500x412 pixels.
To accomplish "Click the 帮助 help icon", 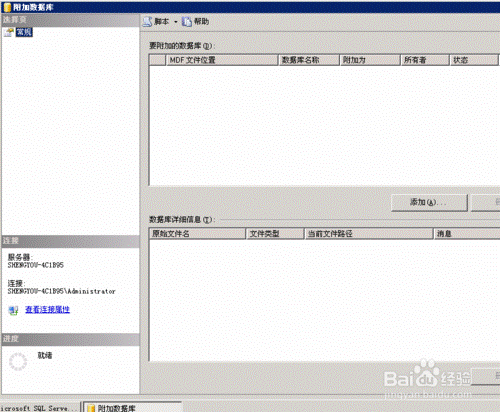I will point(187,22).
